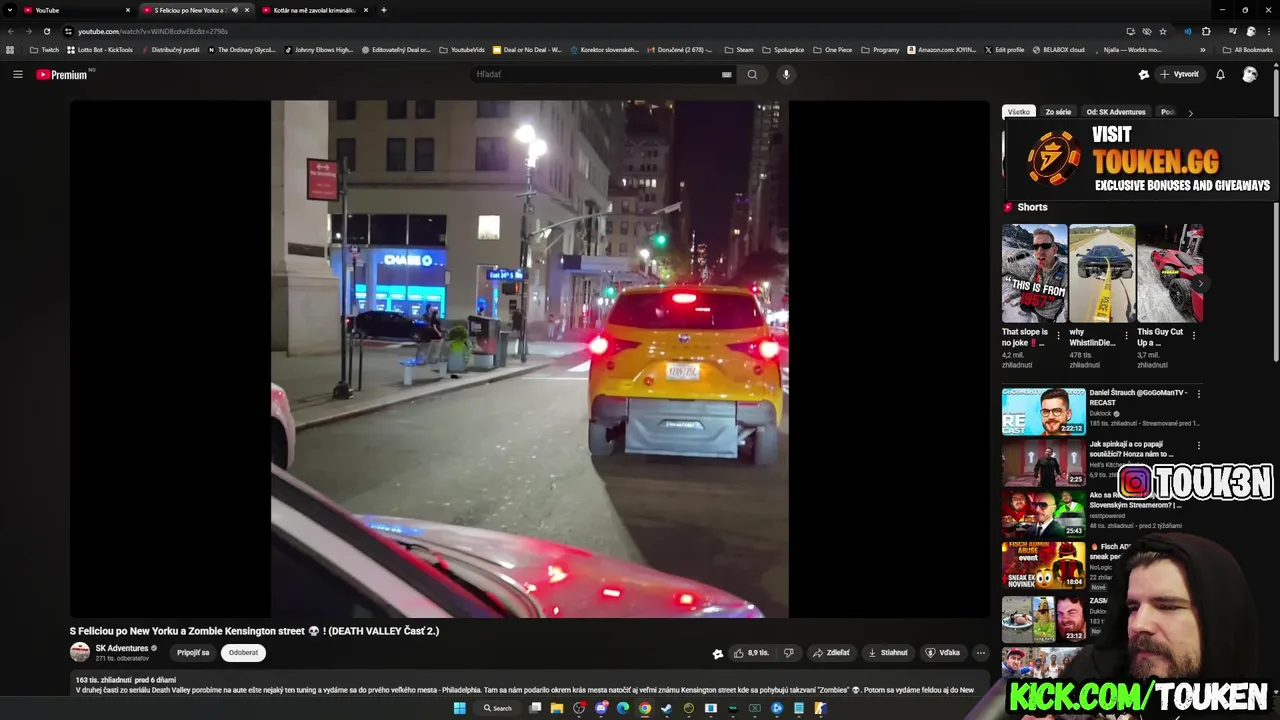This screenshot has width=1280, height=720.
Task: Click the browser address bar URL
Action: [x=153, y=31]
